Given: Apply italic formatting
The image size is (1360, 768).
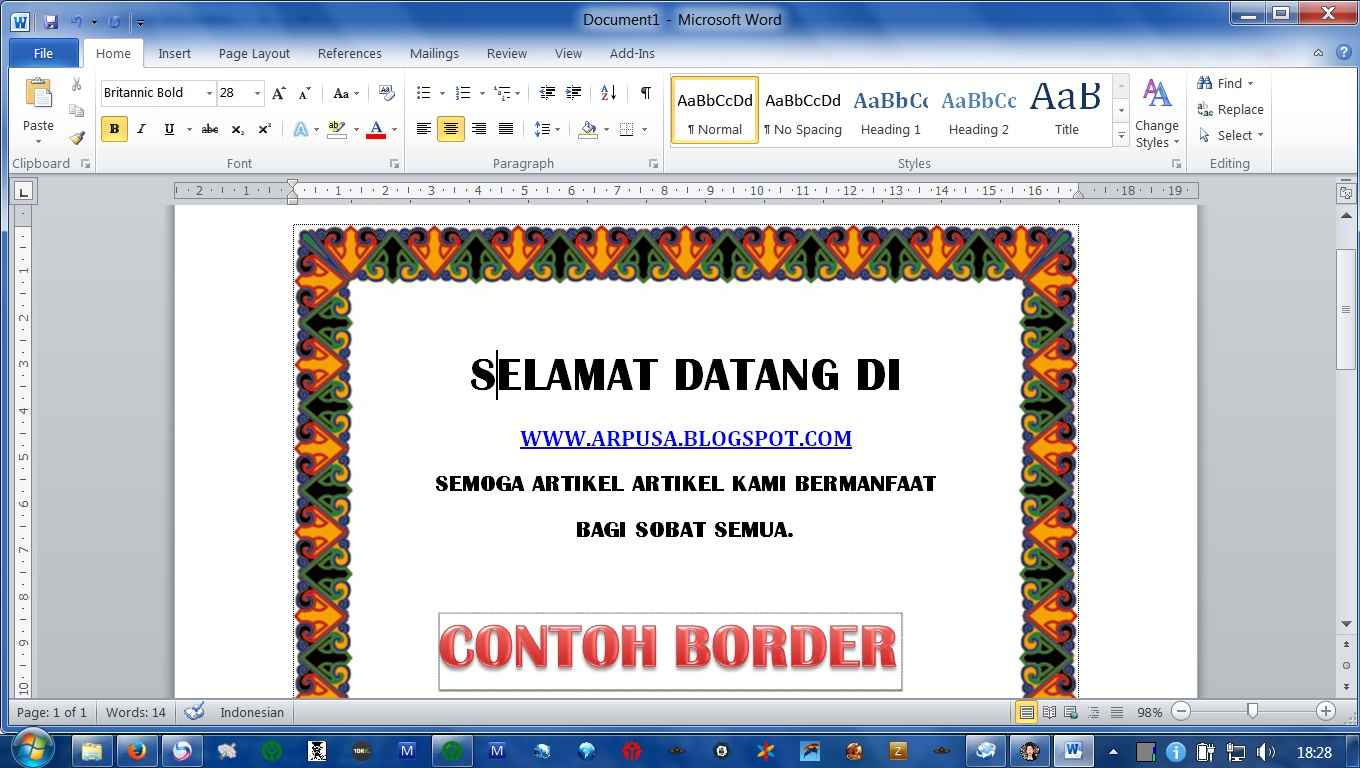Looking at the screenshot, I should tap(141, 129).
